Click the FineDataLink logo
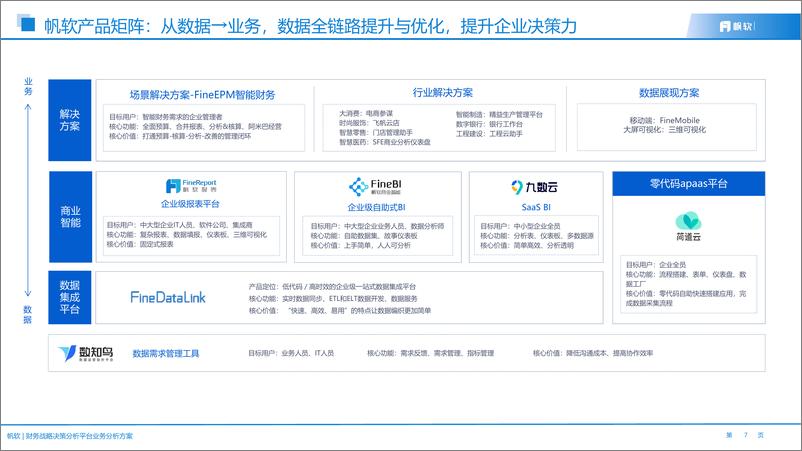802x451 pixels. tap(168, 297)
